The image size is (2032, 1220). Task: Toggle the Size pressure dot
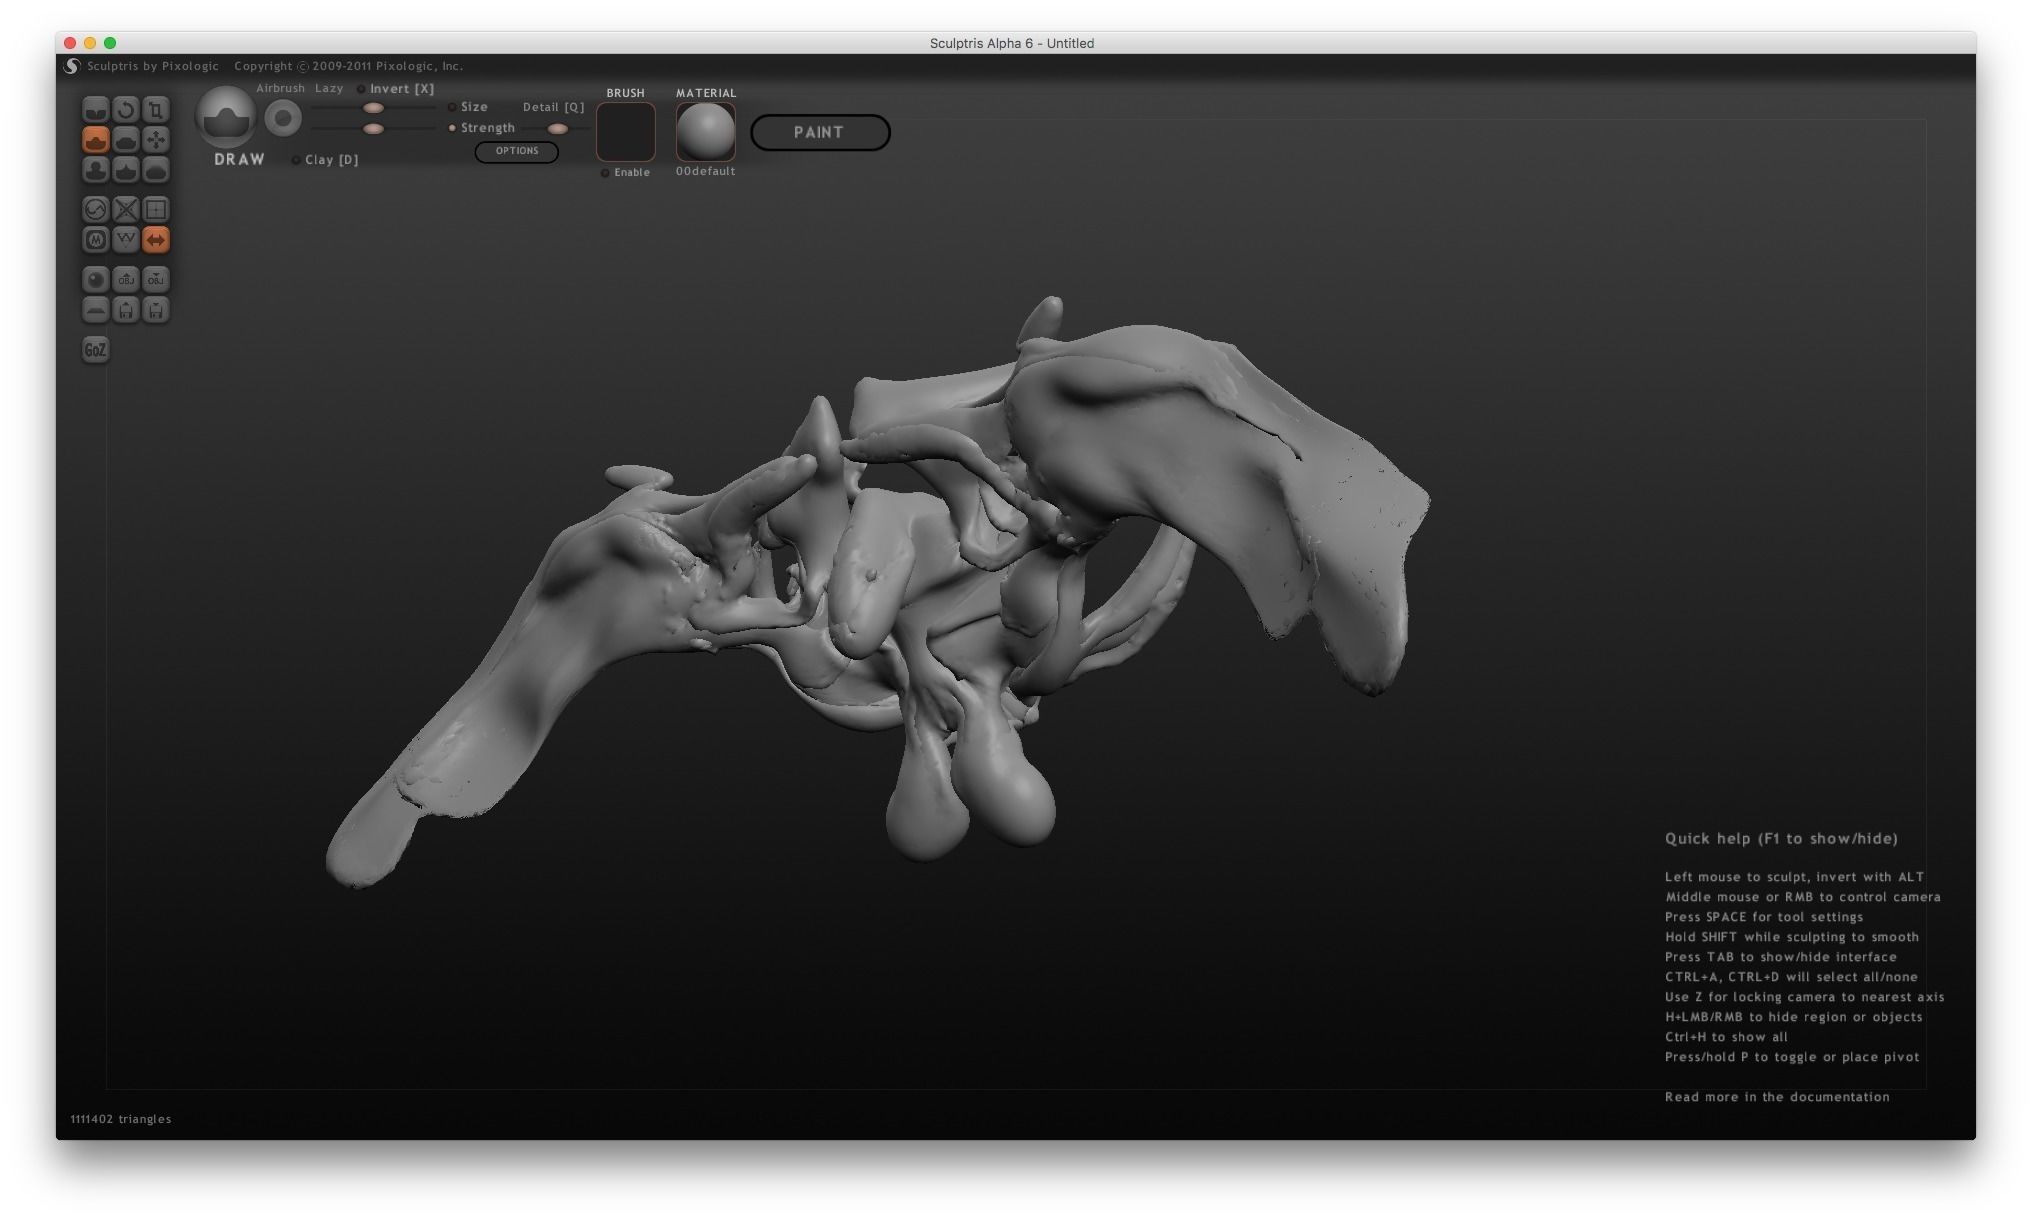point(452,107)
